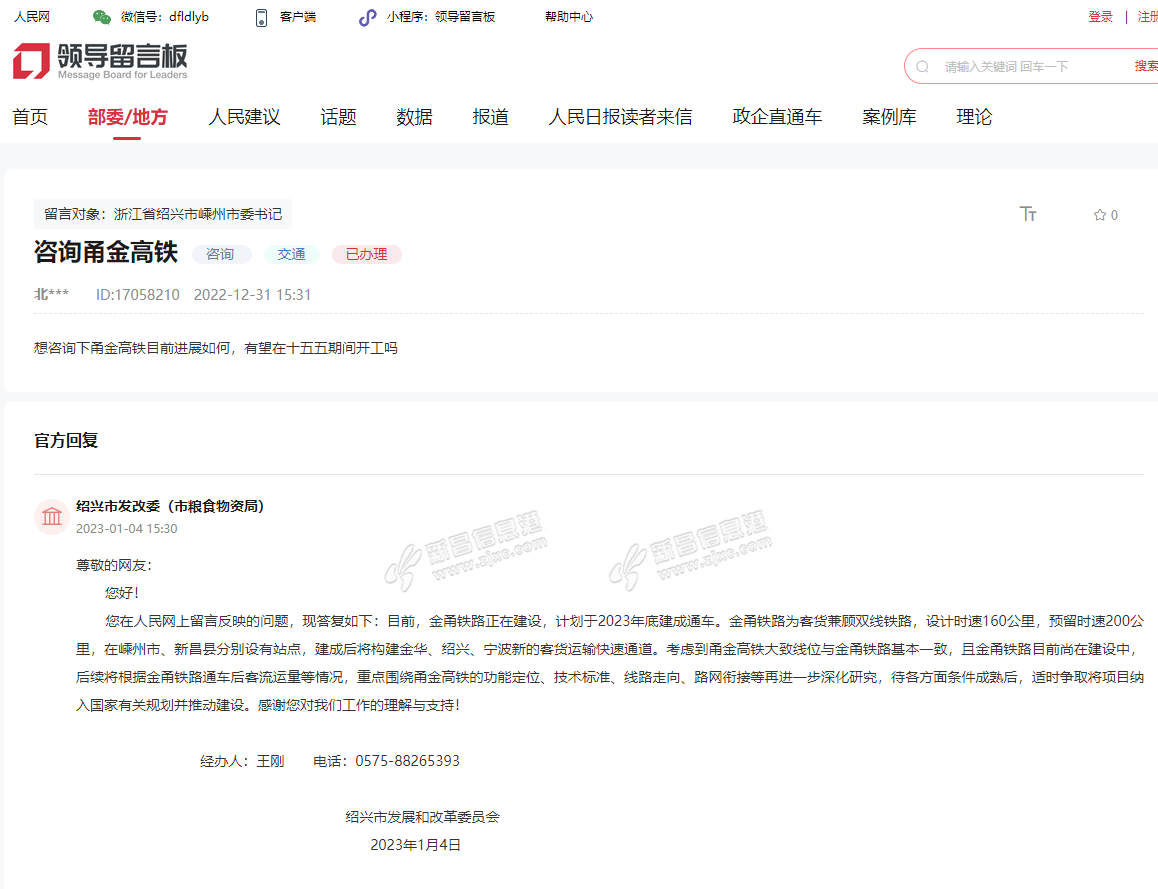The image size is (1158, 889).
Task: Click the government building avatar icon
Action: pos(52,517)
